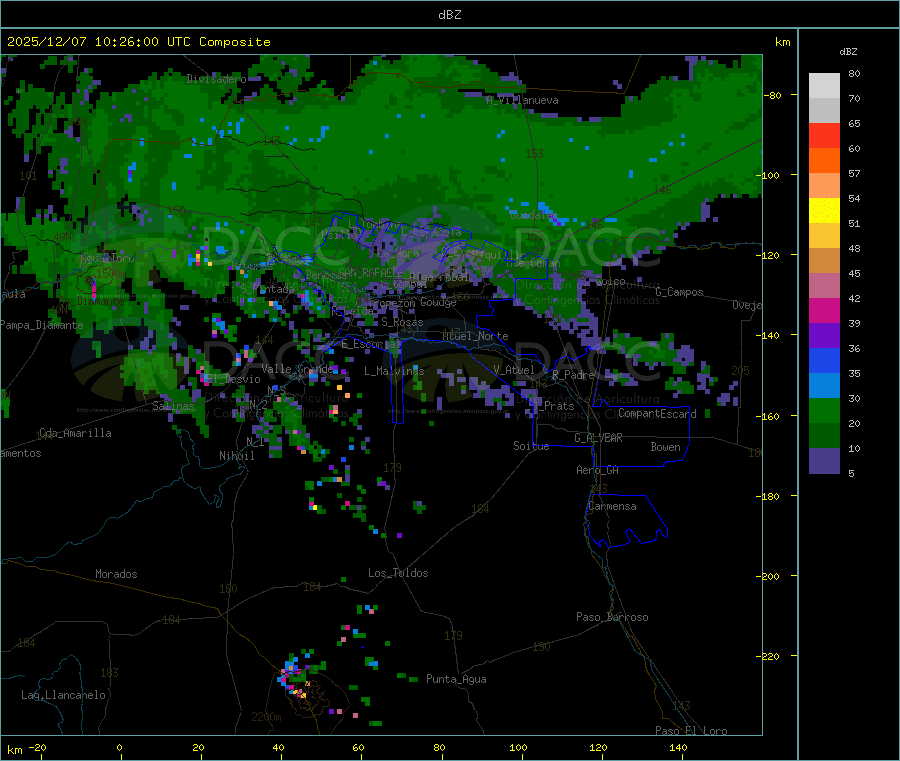Click the Los_Toldos label
900x761 pixels.
(398, 573)
